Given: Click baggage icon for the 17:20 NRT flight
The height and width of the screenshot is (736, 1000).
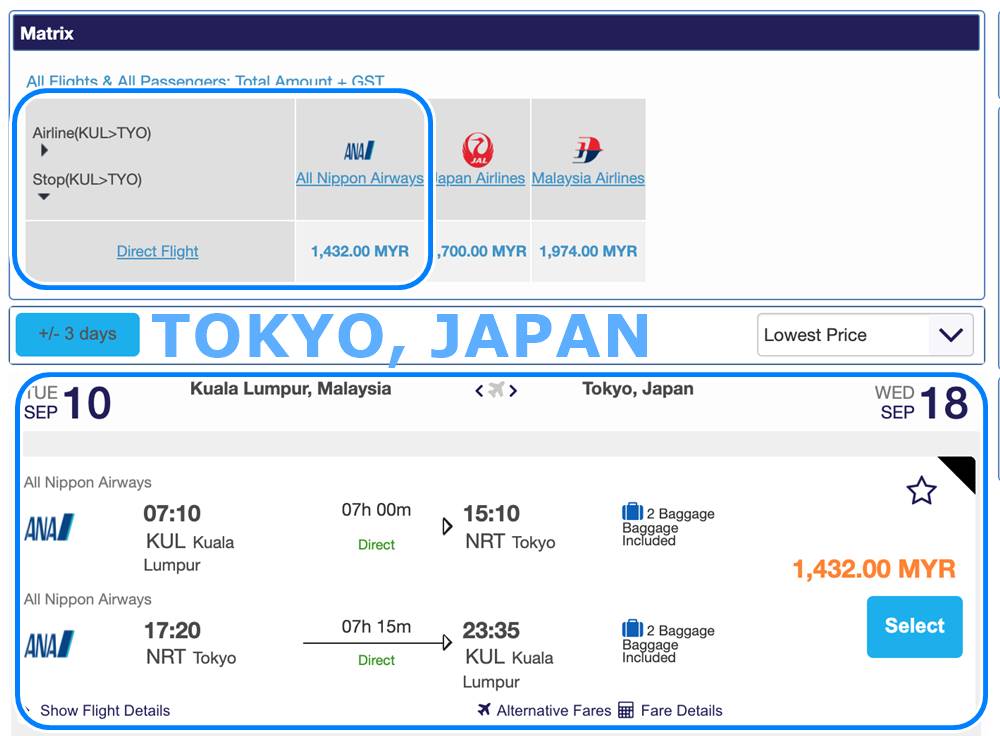Looking at the screenshot, I should click(632, 628).
